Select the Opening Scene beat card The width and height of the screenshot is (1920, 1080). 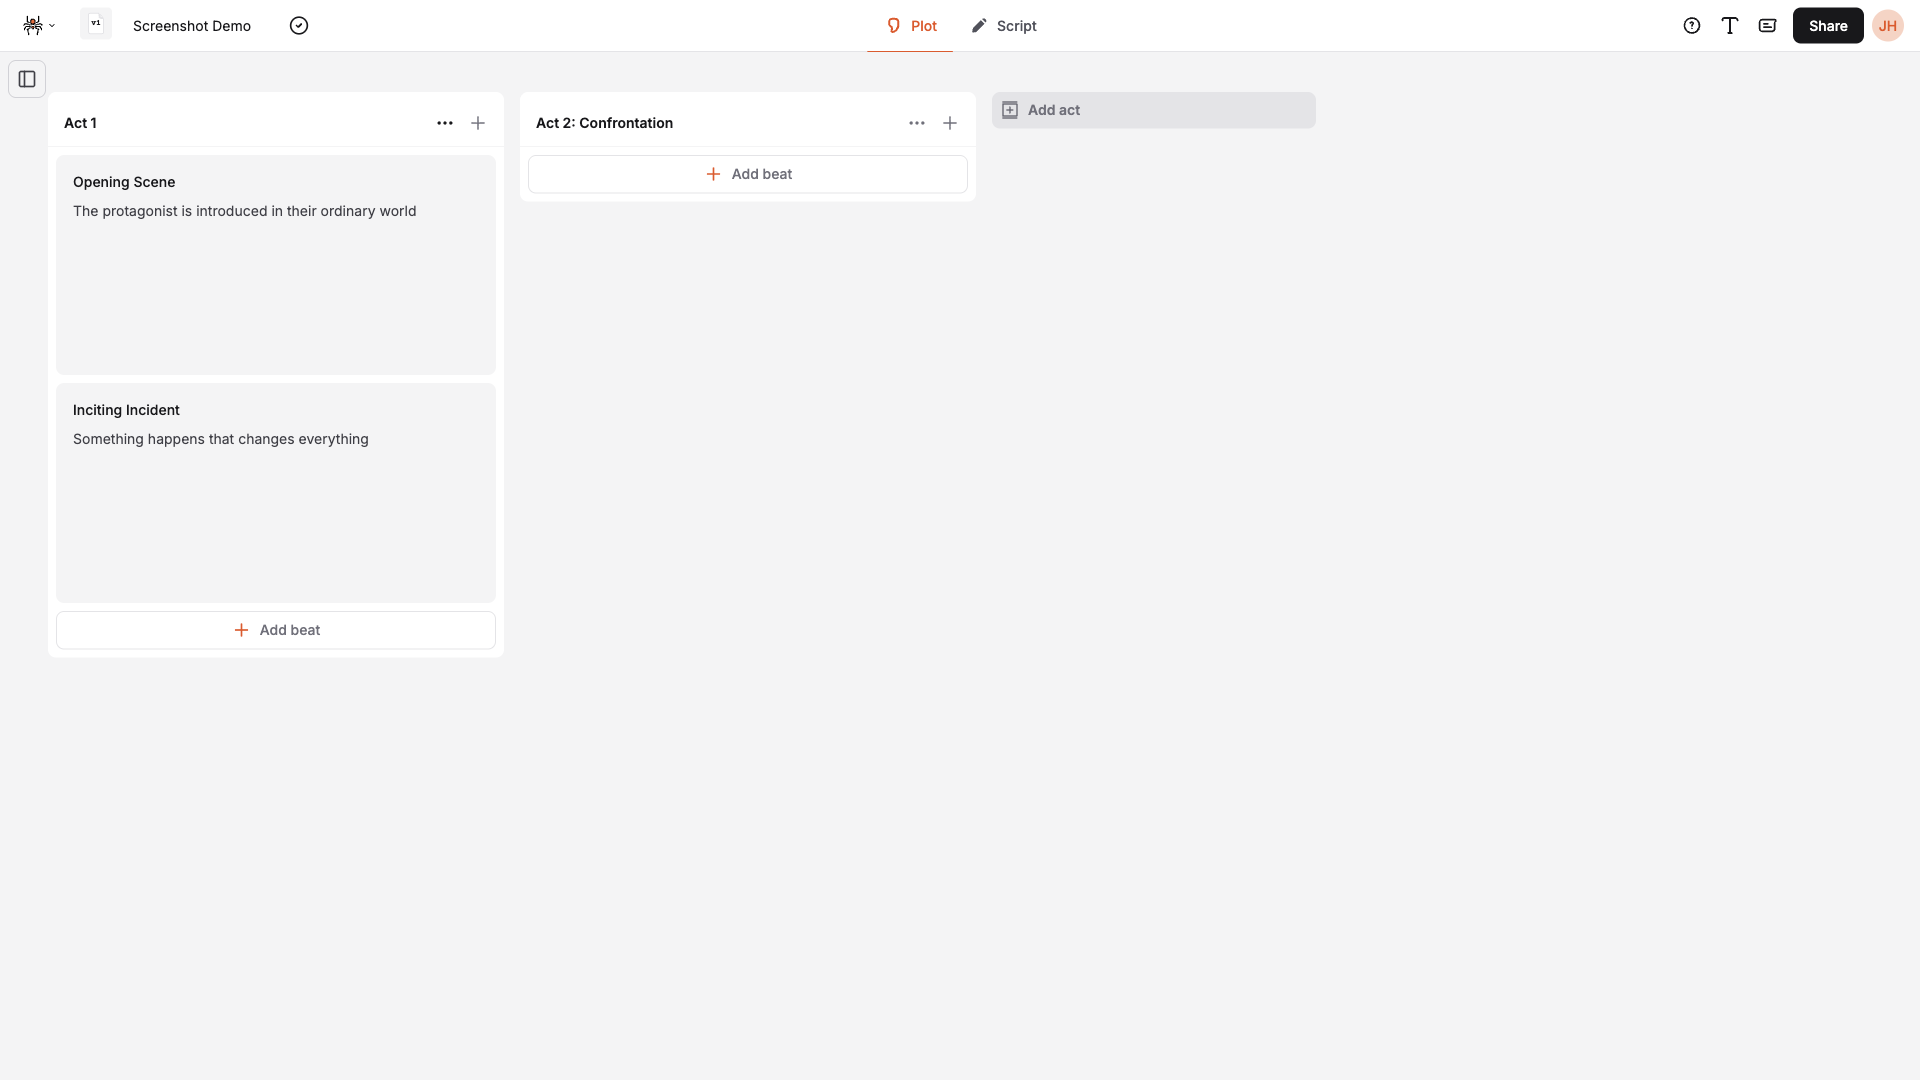click(276, 265)
